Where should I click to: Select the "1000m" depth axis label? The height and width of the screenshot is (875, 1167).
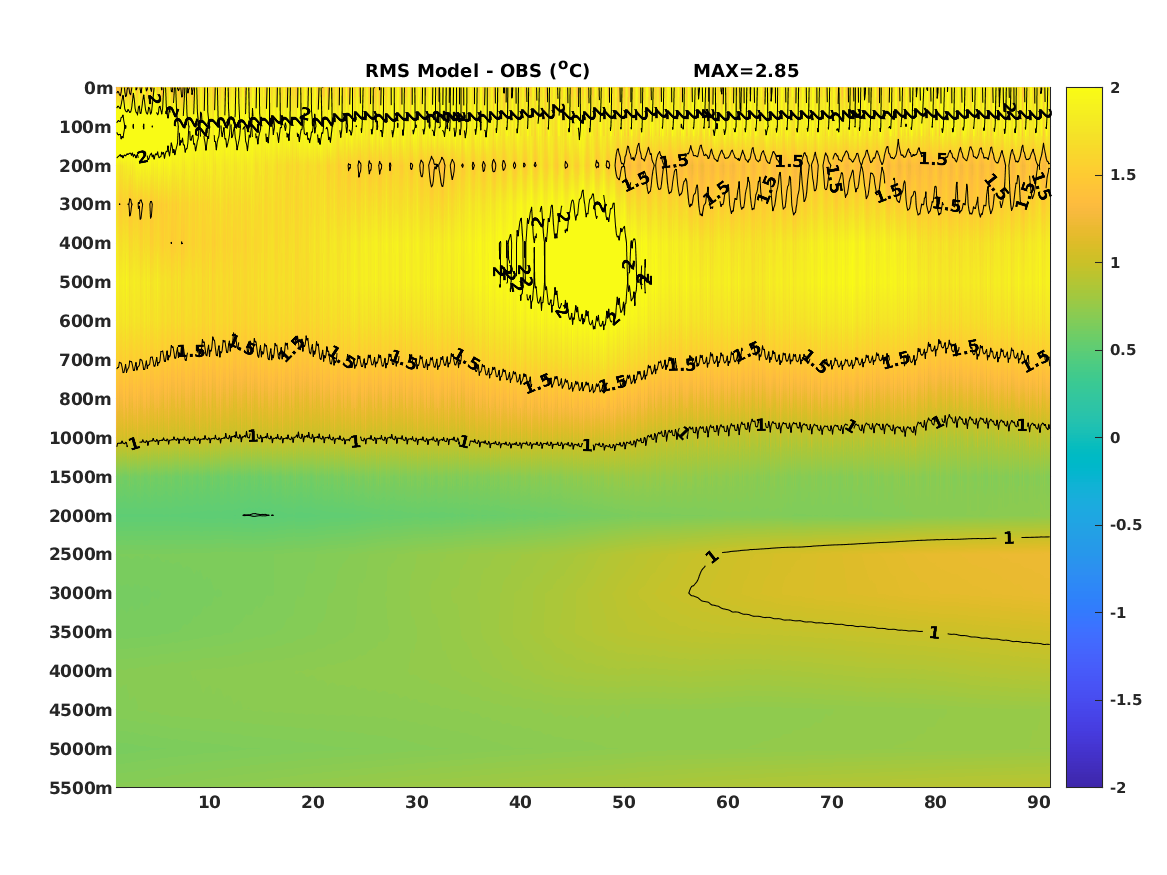click(81, 438)
